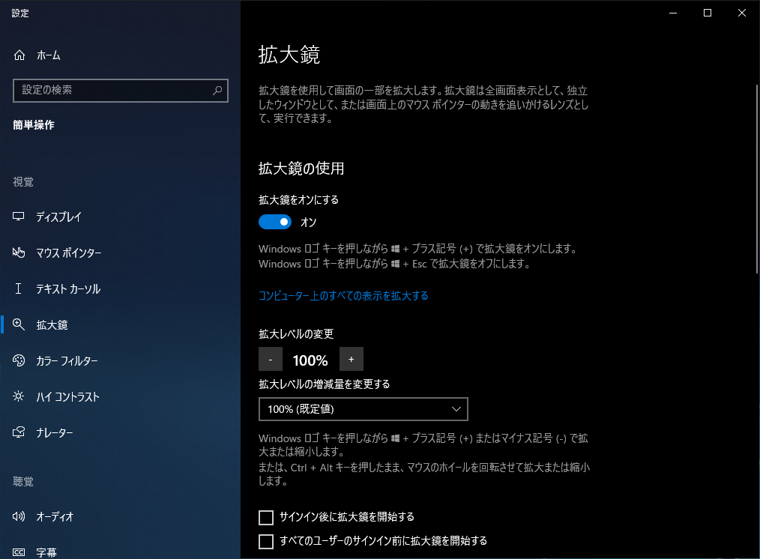The image size is (760, 559).
Task: Open コンピューター上のすべての表示を拡大する link
Action: click(343, 296)
